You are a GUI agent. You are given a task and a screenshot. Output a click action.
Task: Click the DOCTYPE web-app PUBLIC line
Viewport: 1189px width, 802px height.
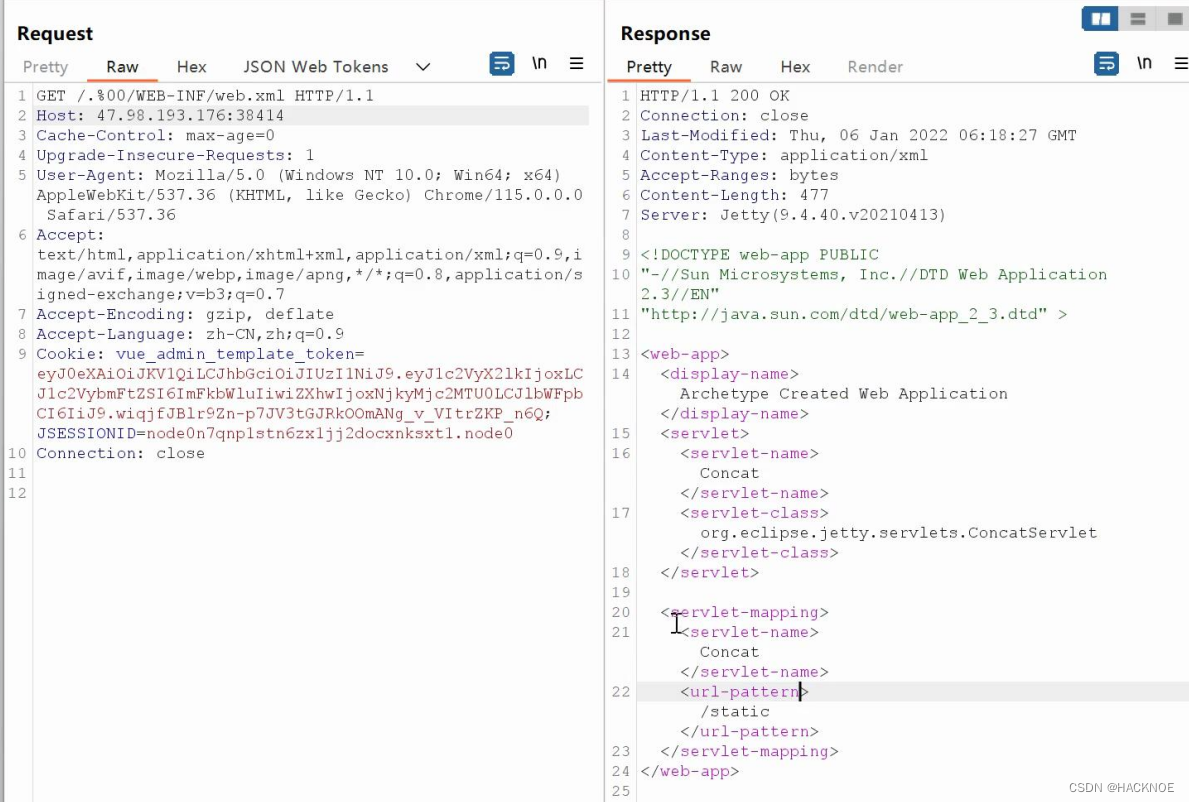tap(759, 255)
